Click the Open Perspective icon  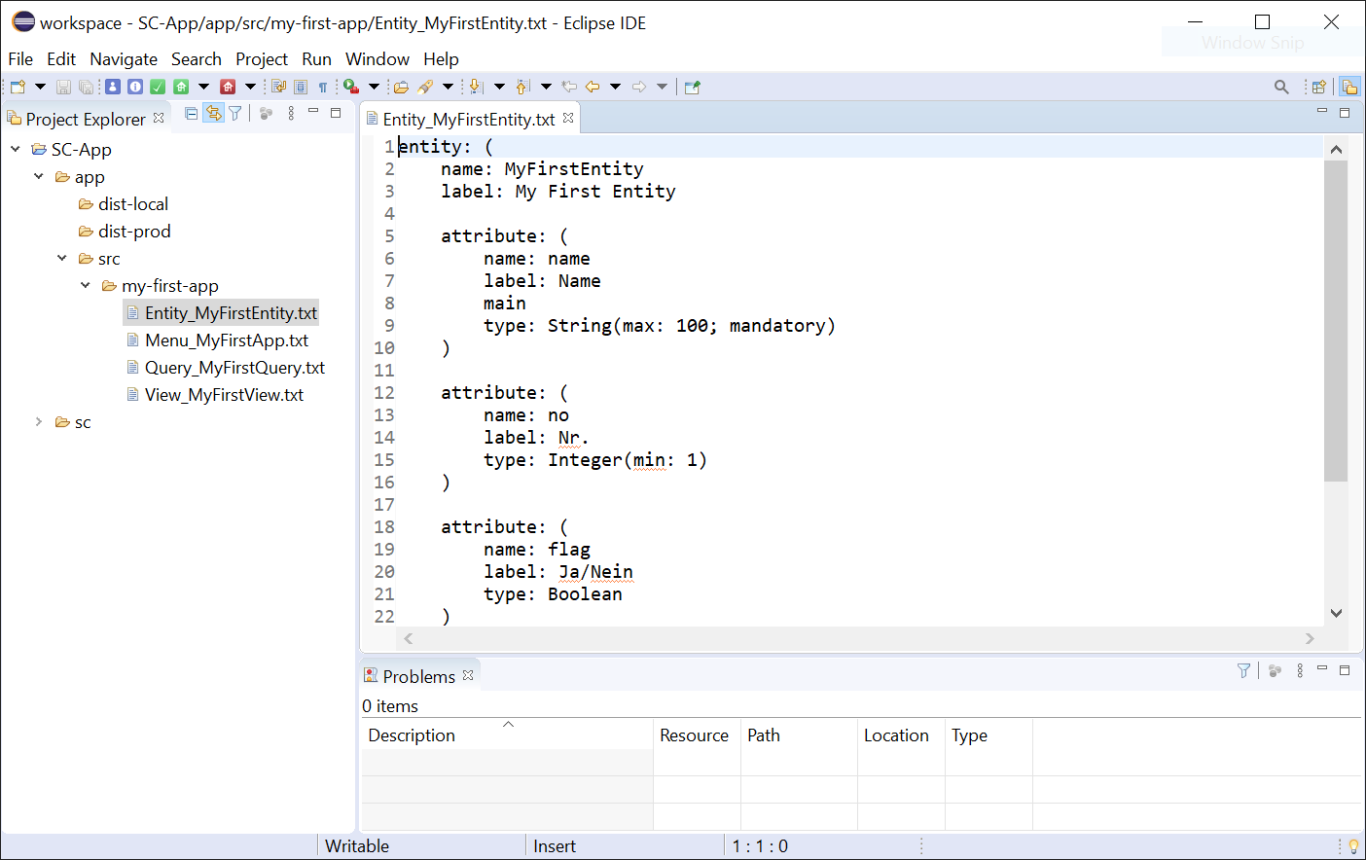(1319, 87)
